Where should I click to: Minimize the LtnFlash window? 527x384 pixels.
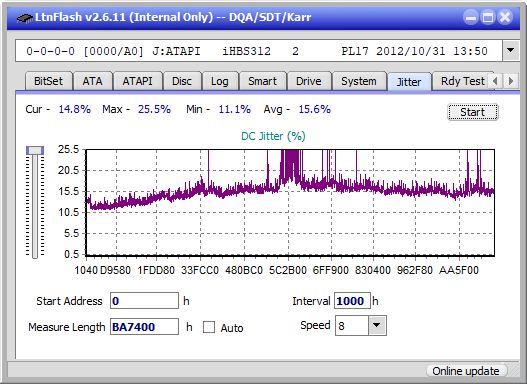[x=471, y=17]
